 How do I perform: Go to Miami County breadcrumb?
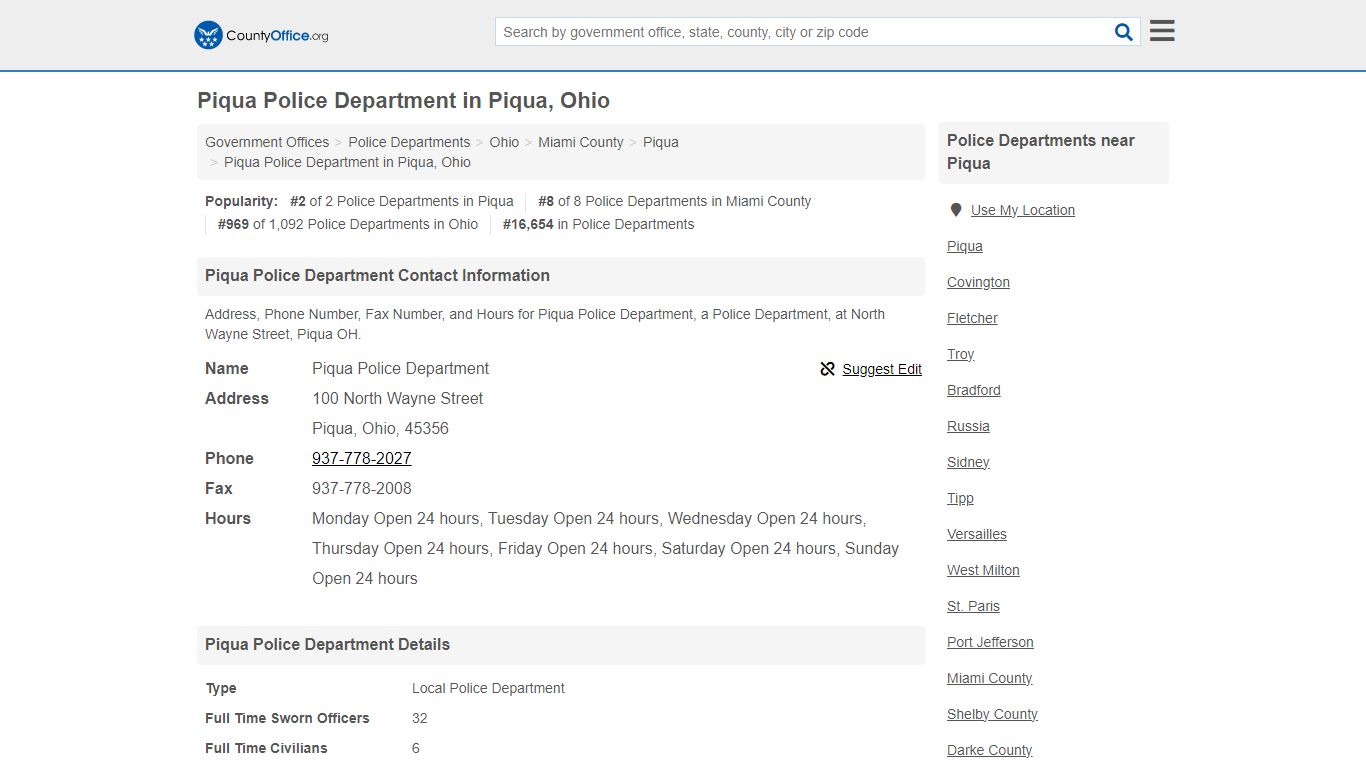point(581,142)
